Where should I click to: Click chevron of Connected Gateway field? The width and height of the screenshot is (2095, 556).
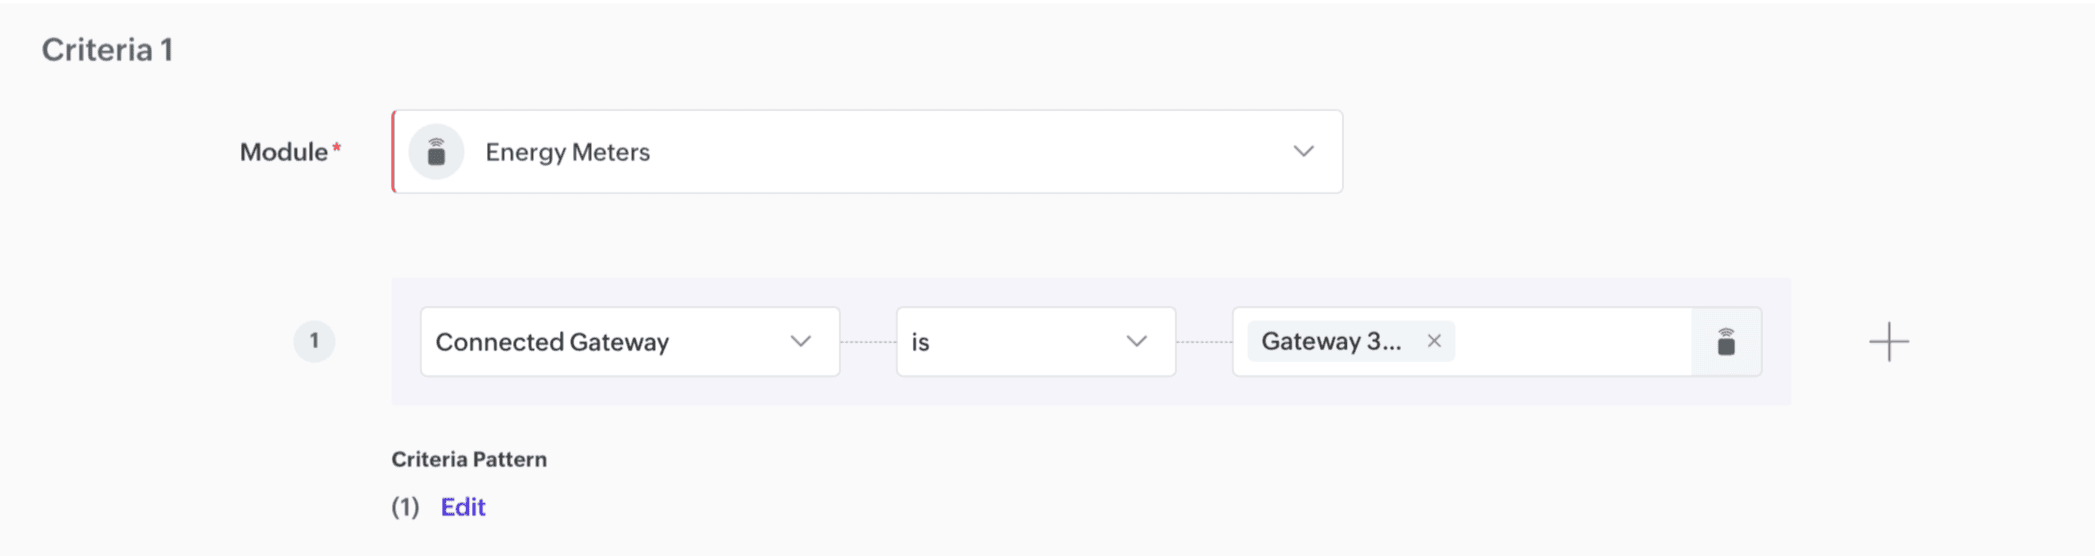click(801, 341)
